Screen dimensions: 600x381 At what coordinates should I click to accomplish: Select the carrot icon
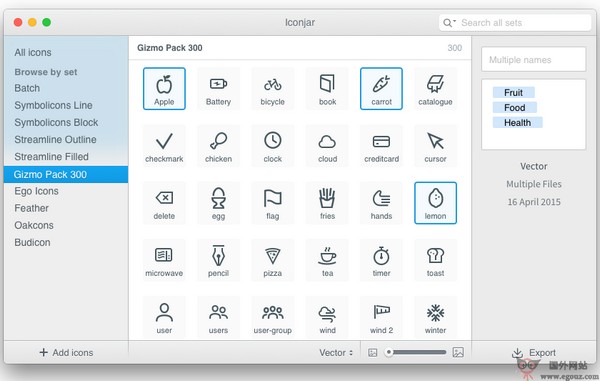381,89
